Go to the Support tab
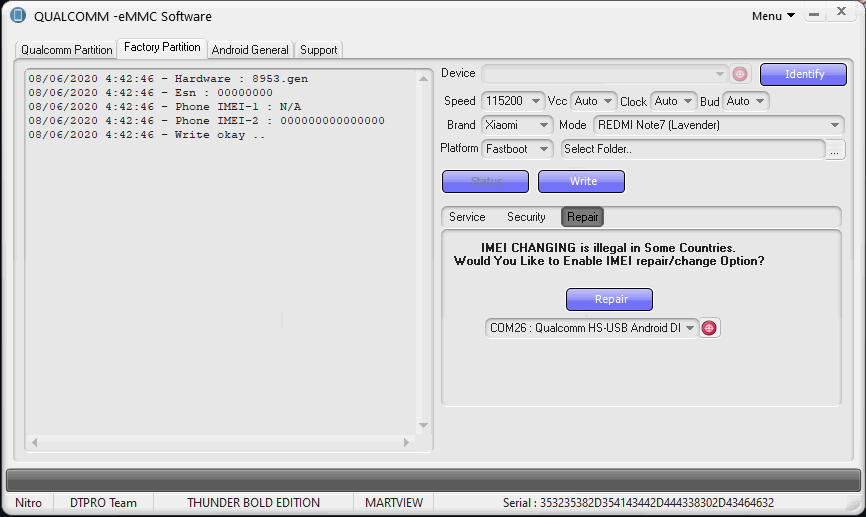The image size is (866, 517). [319, 50]
